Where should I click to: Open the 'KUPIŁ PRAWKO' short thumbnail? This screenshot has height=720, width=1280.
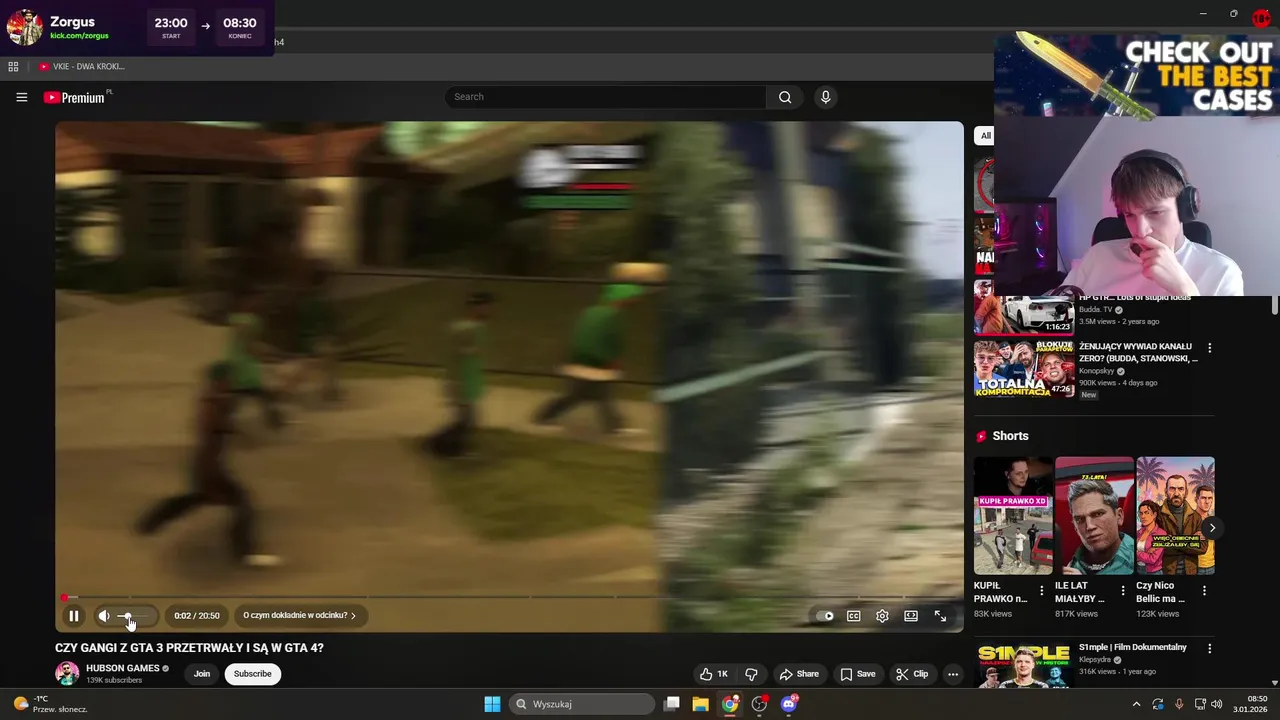tap(1013, 516)
